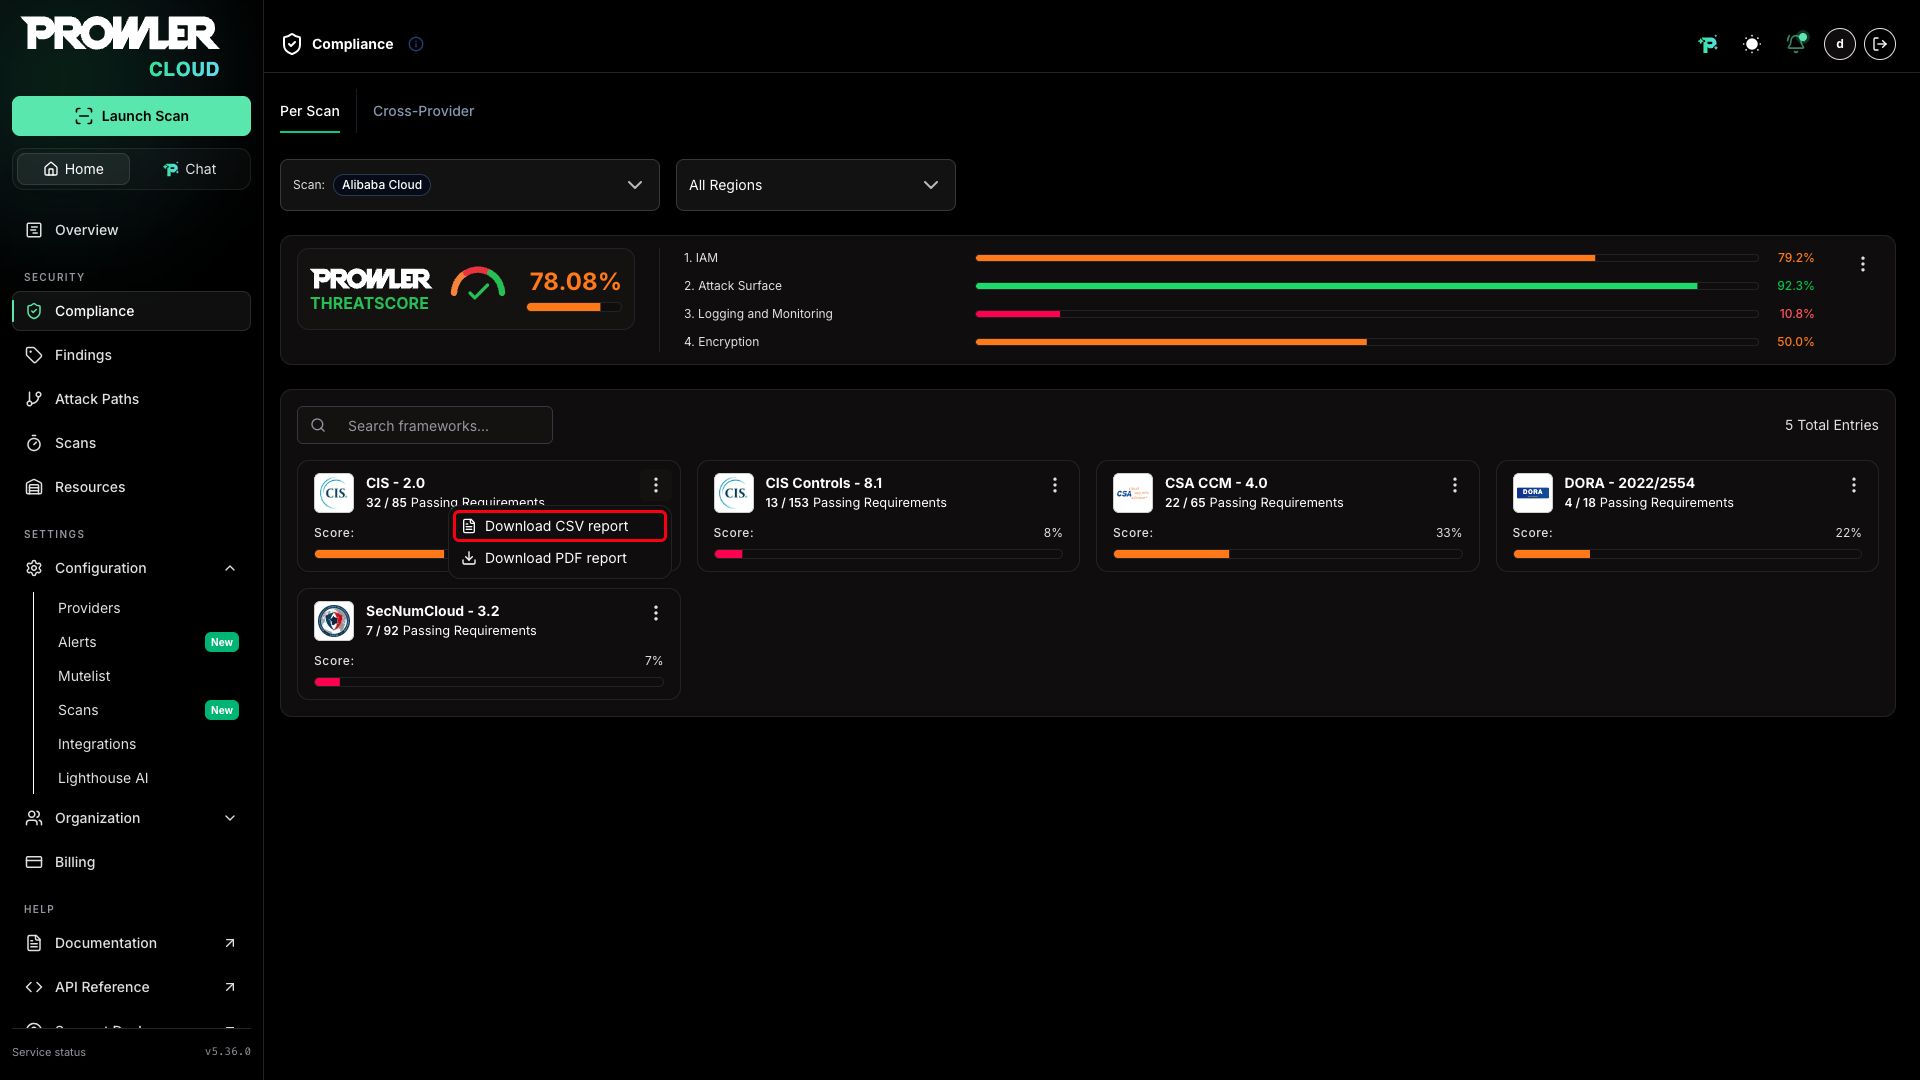The image size is (1920, 1080).
Task: Open SecNumCloud - 3.2 options menu
Action: 656,613
